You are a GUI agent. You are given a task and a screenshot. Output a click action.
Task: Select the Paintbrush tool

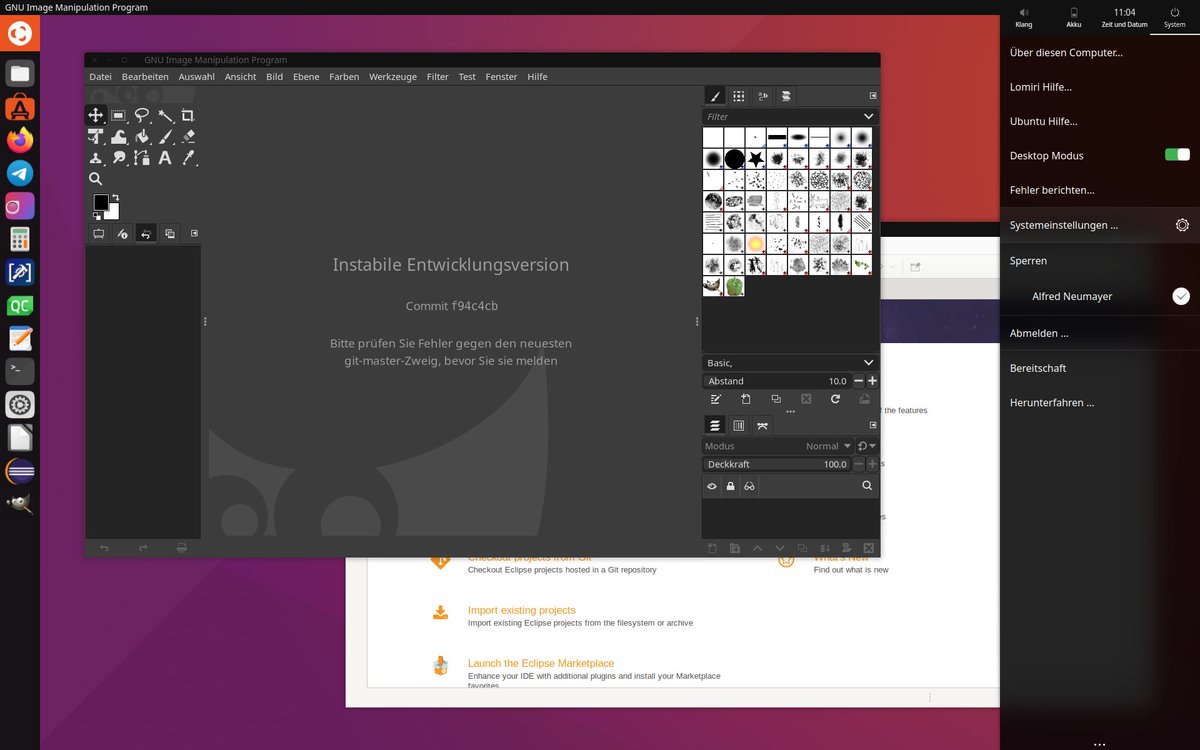point(166,137)
